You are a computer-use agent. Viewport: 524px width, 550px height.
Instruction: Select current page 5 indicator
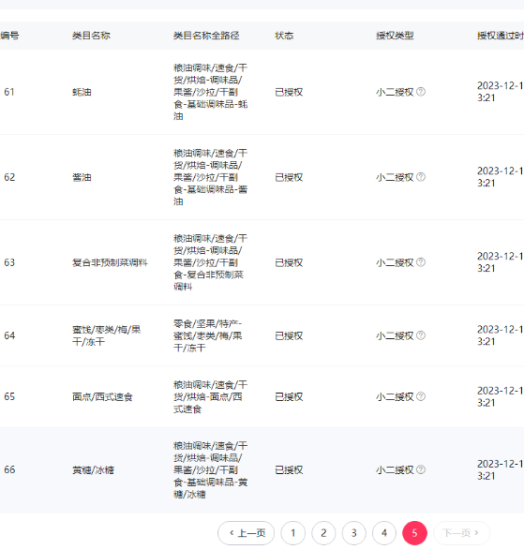pyautogui.click(x=415, y=533)
